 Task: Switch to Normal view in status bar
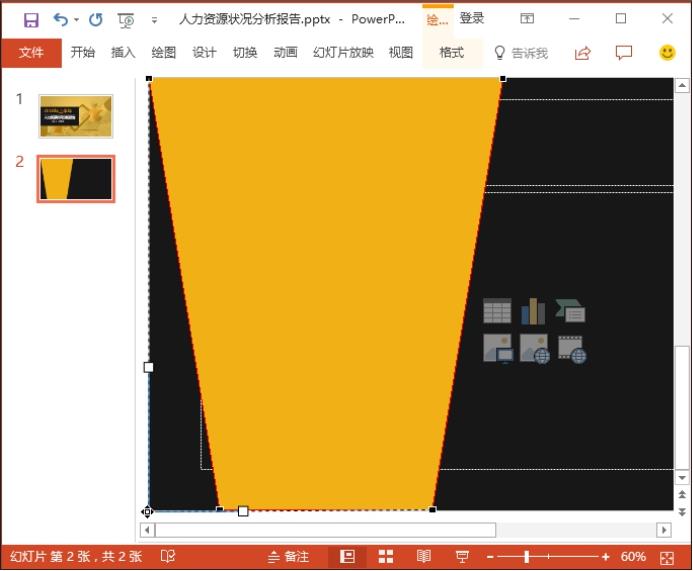347,556
